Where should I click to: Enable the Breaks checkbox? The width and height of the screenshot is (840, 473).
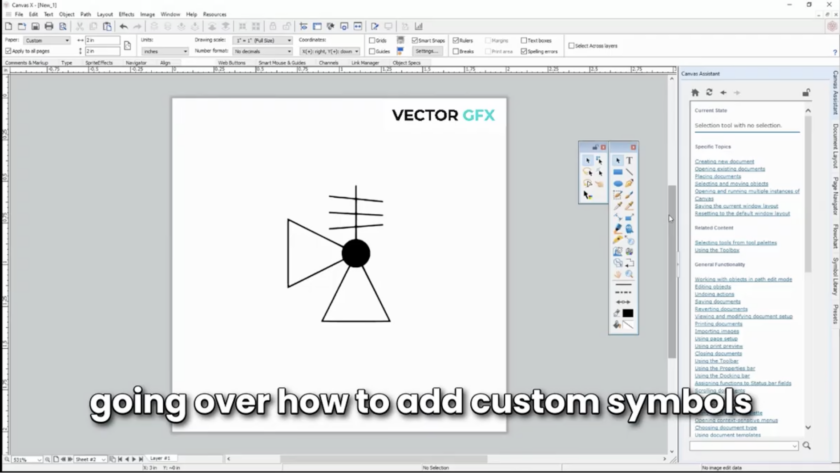(x=456, y=51)
